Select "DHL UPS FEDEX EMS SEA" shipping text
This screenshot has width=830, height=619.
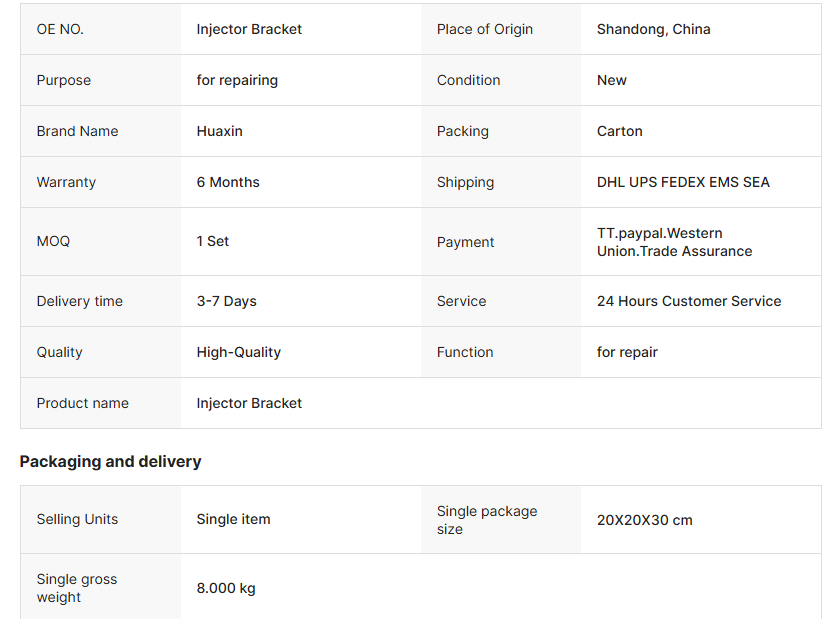[683, 182]
